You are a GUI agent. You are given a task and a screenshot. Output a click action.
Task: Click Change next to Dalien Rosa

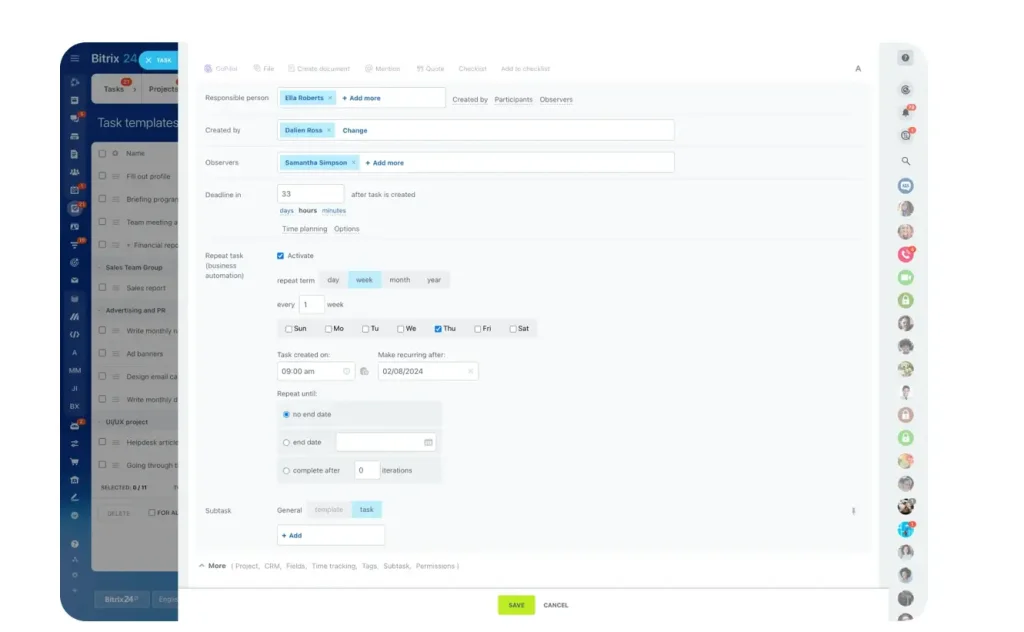click(356, 130)
